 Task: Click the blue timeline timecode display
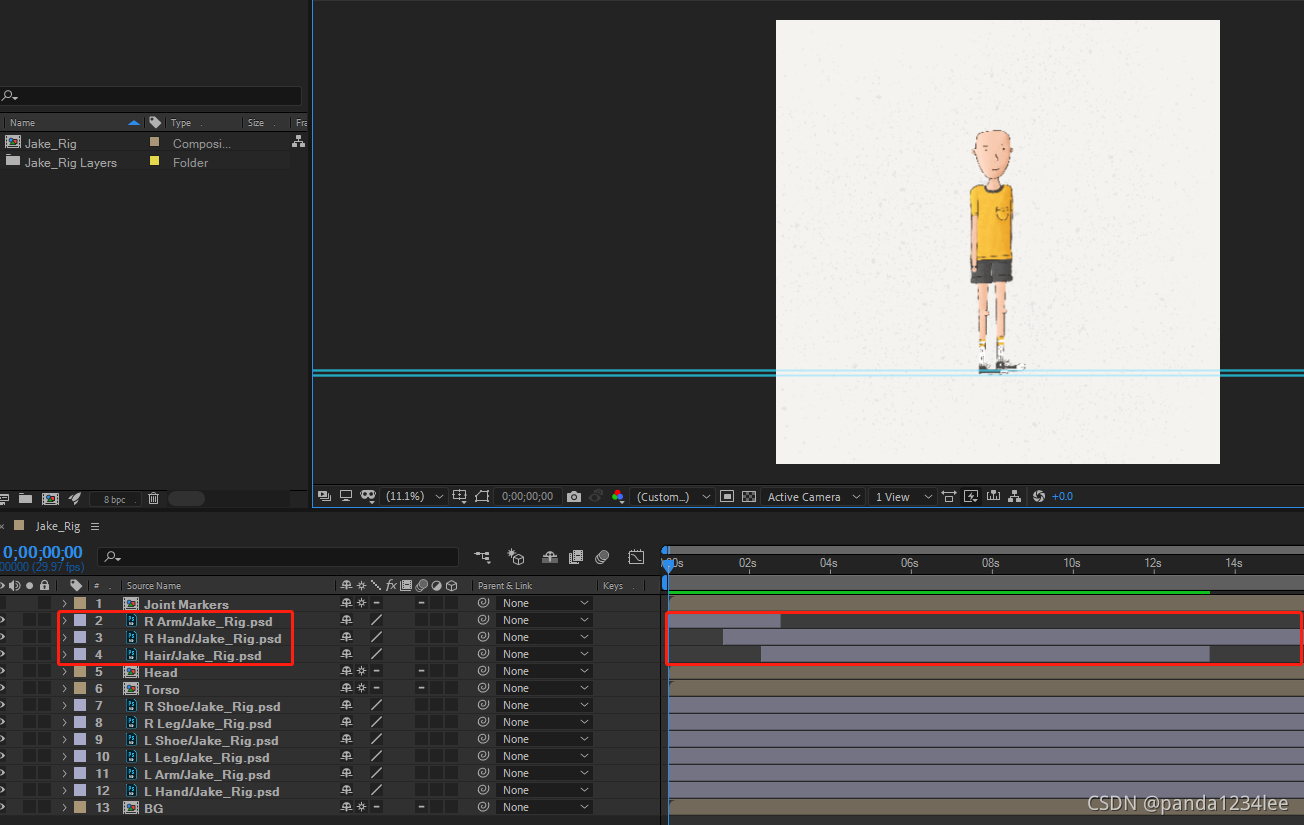point(42,552)
